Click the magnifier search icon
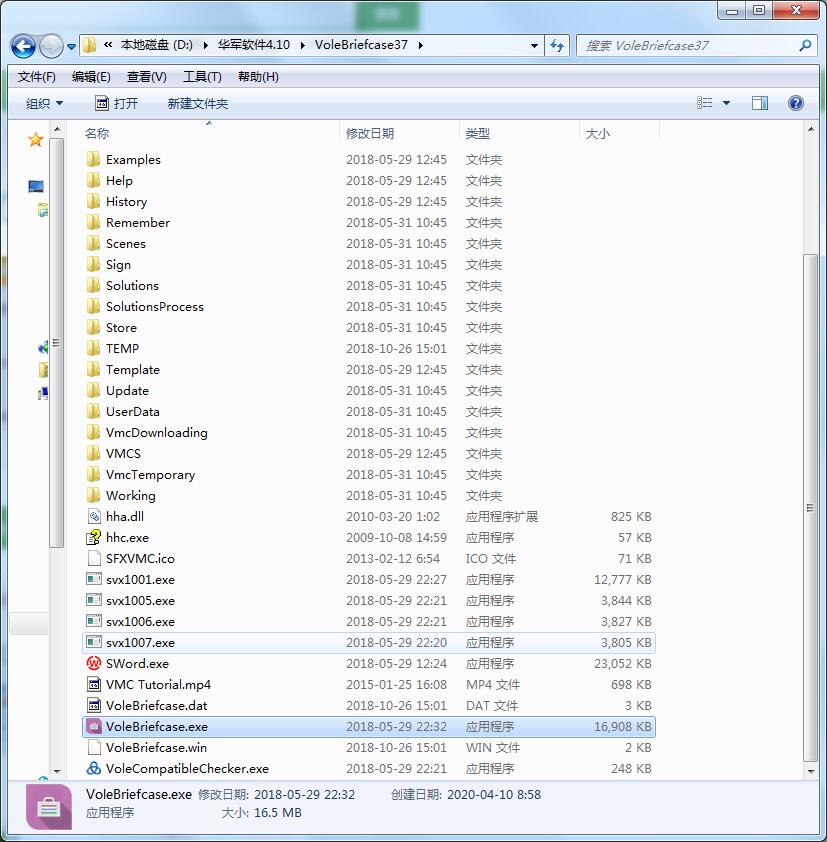The height and width of the screenshot is (842, 827). click(804, 46)
